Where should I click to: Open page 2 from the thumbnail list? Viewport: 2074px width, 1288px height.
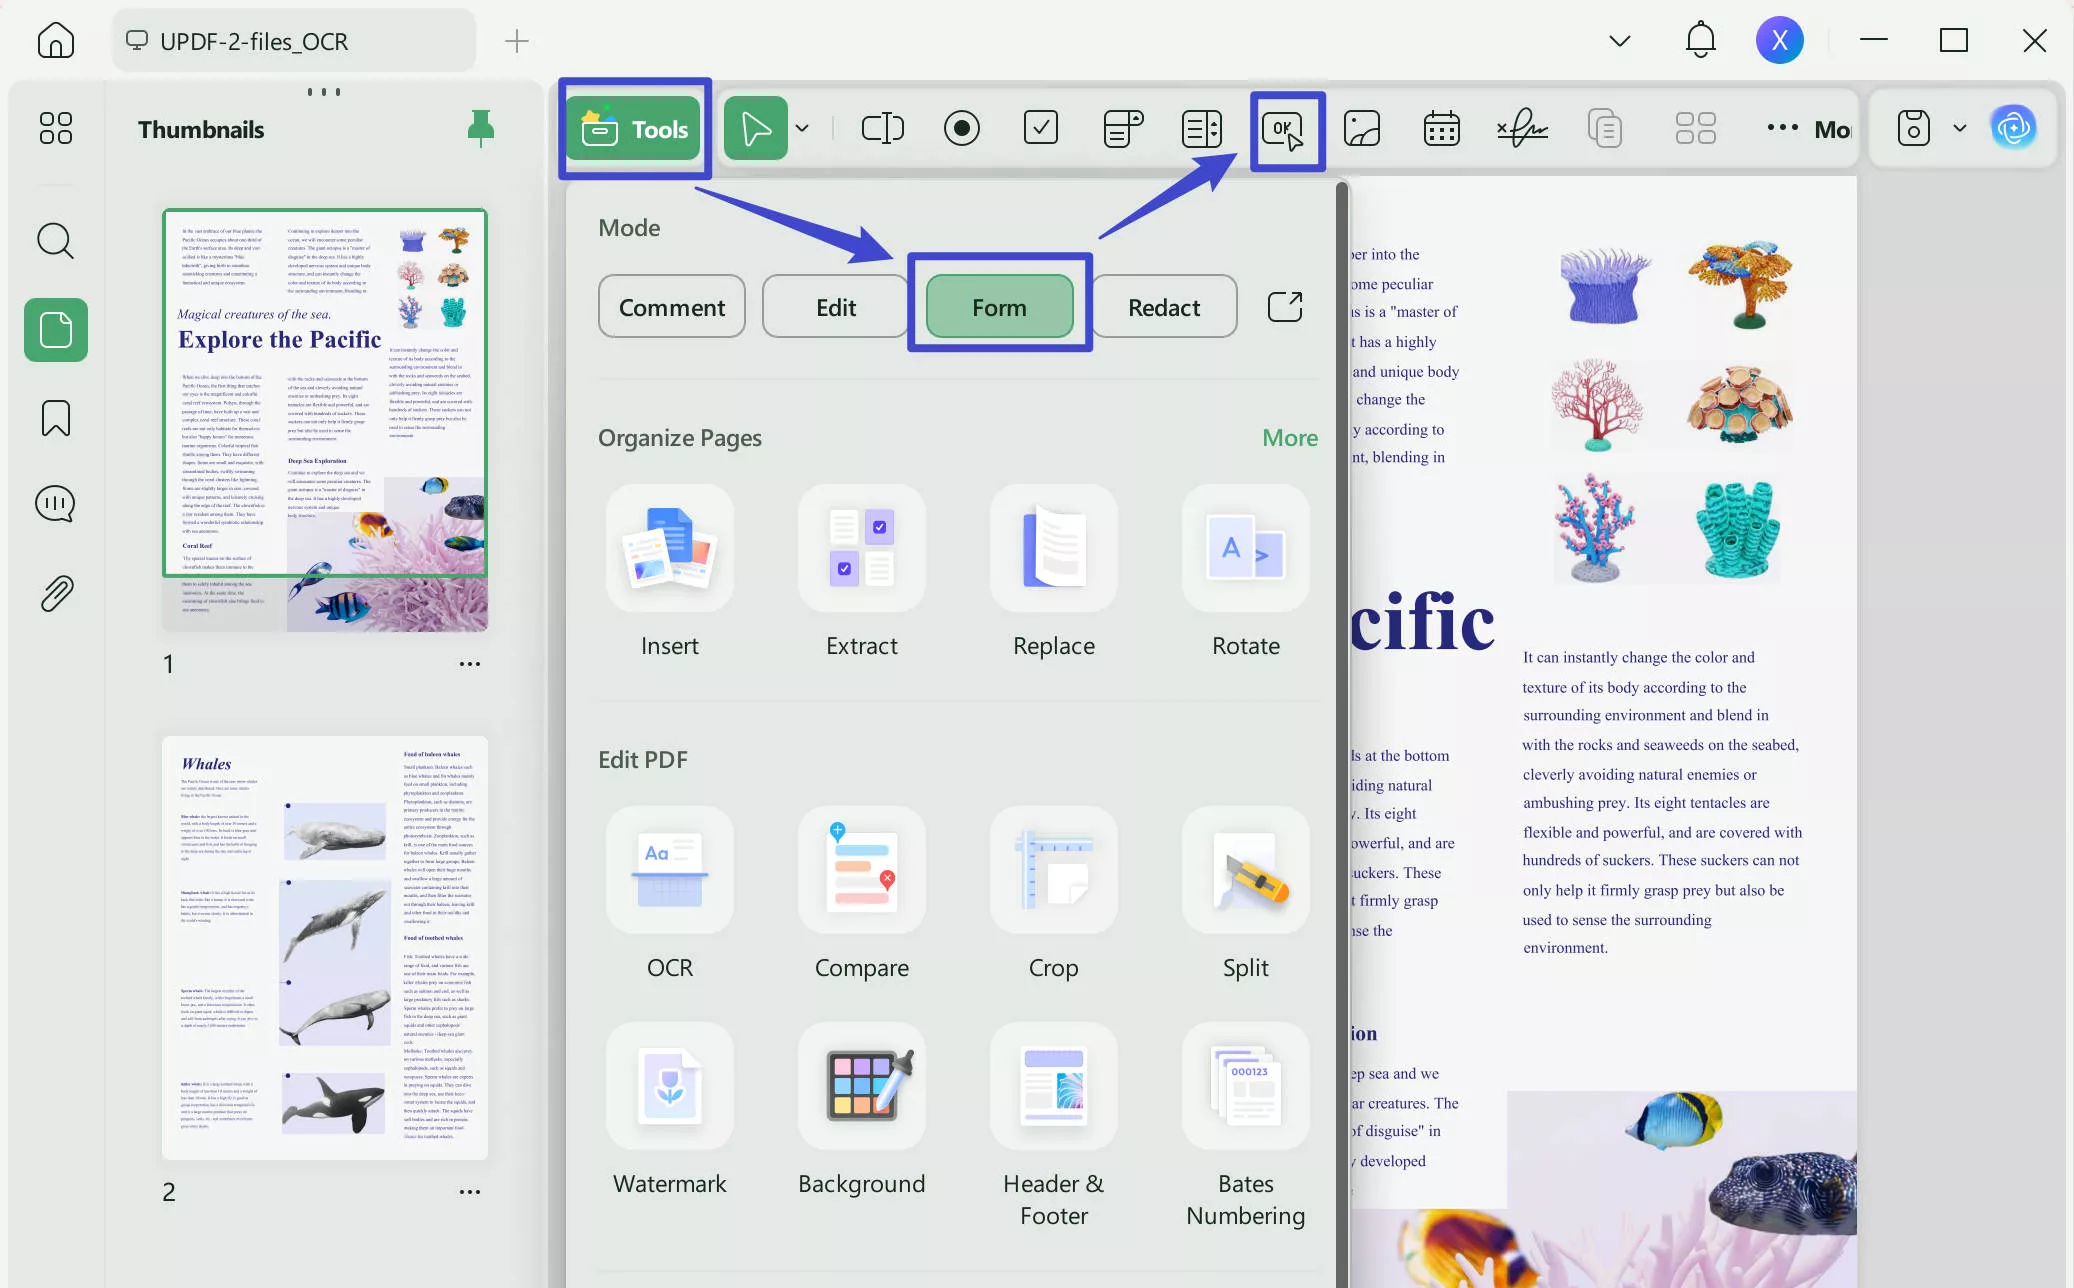coord(324,948)
